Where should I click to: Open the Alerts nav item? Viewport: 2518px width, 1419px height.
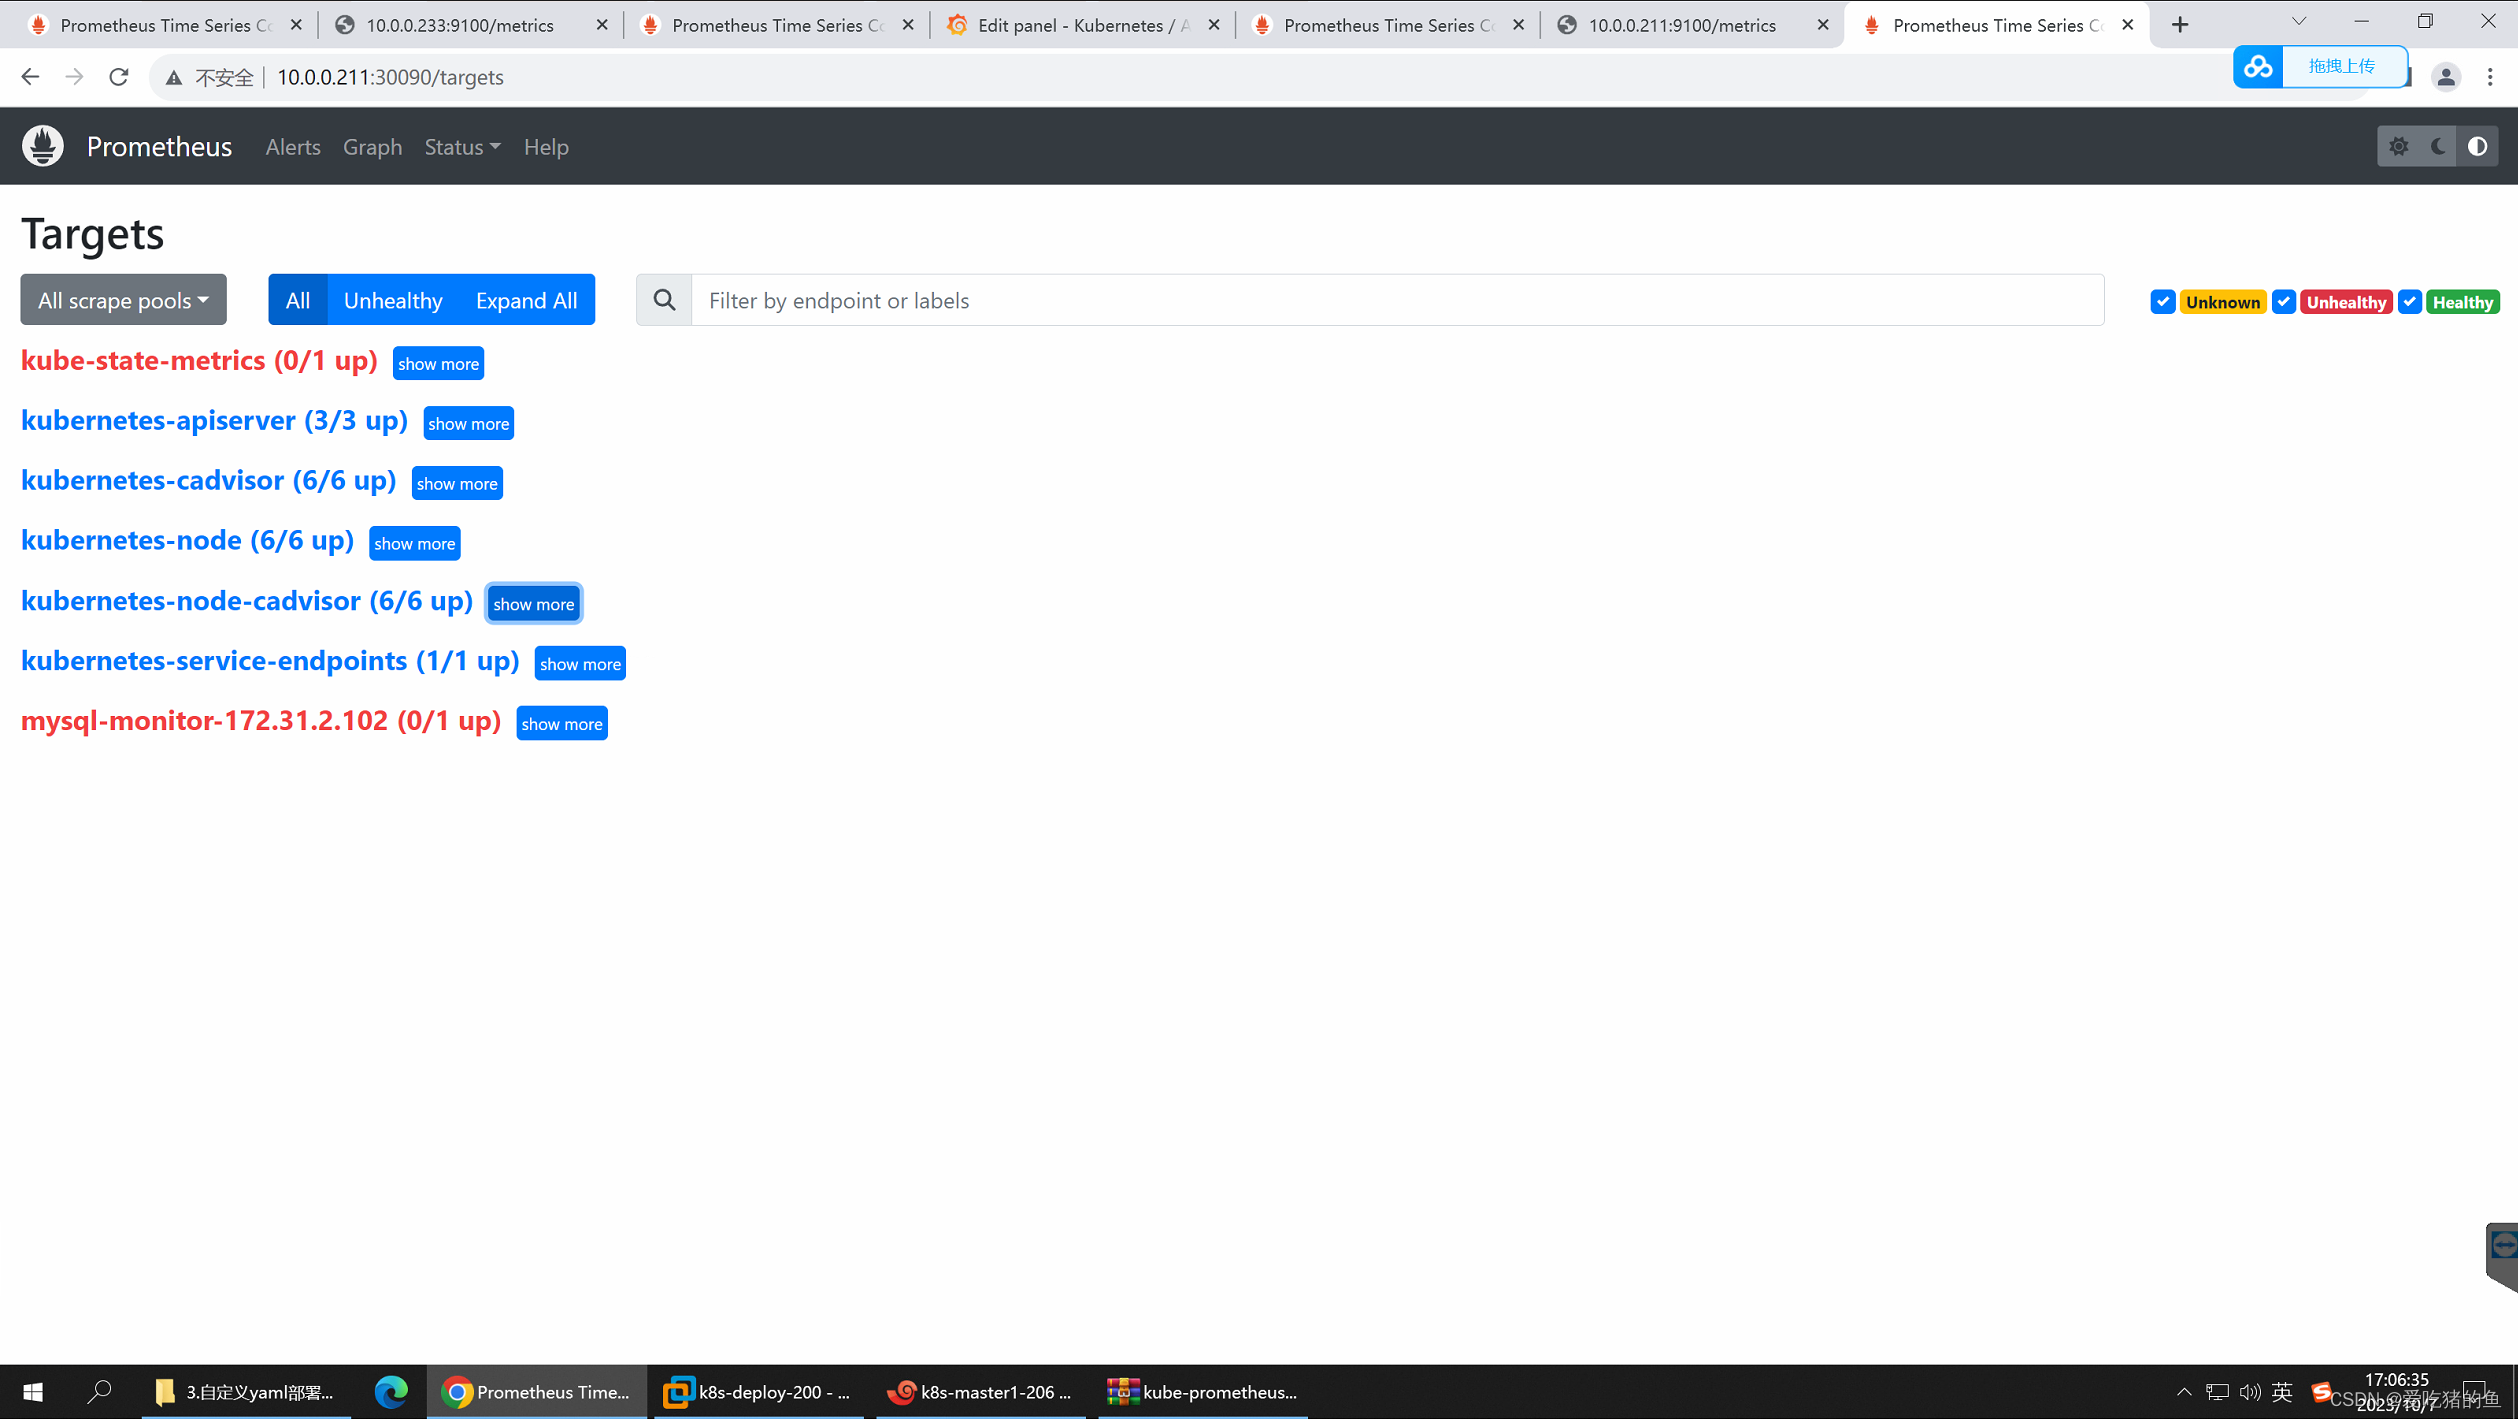click(293, 147)
